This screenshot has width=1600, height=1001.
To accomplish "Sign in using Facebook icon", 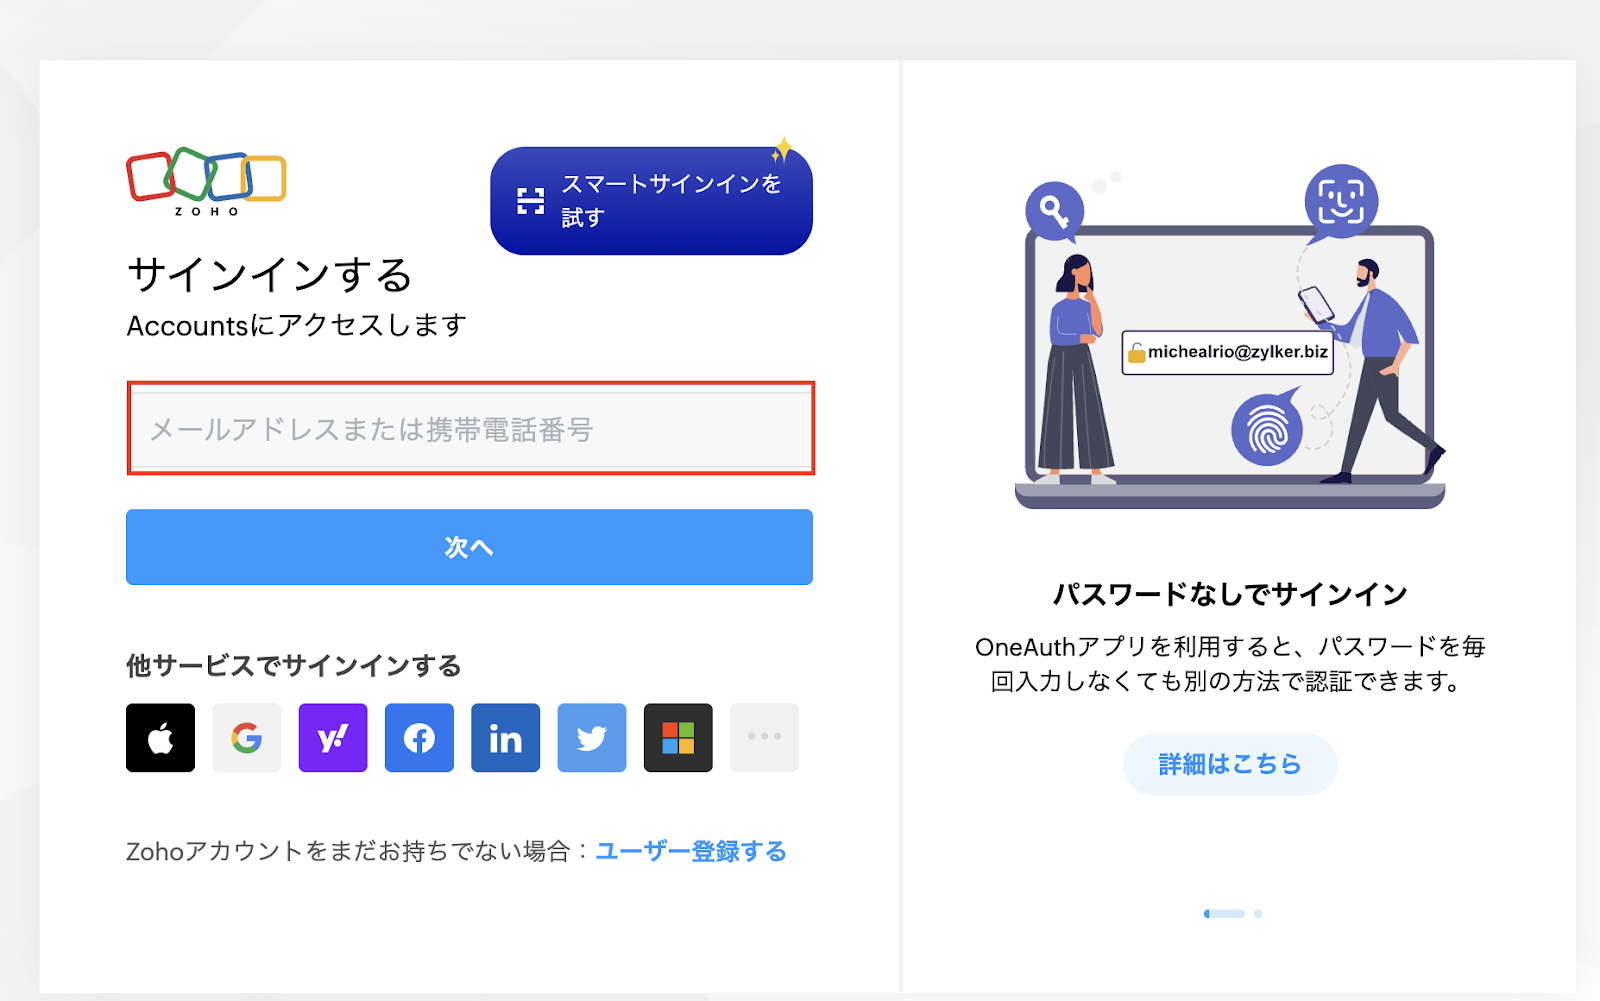I will click(x=419, y=738).
